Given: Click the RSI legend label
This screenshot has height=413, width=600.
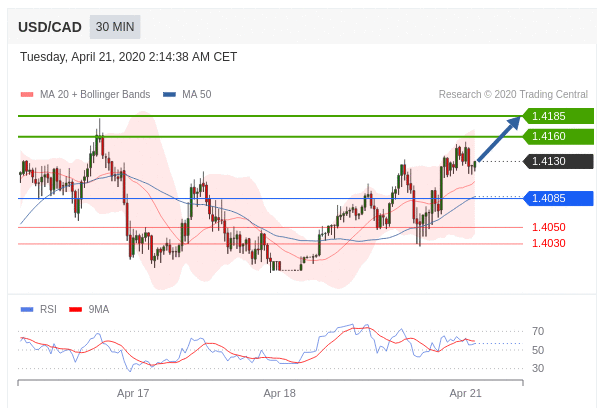Looking at the screenshot, I should coord(48,309).
